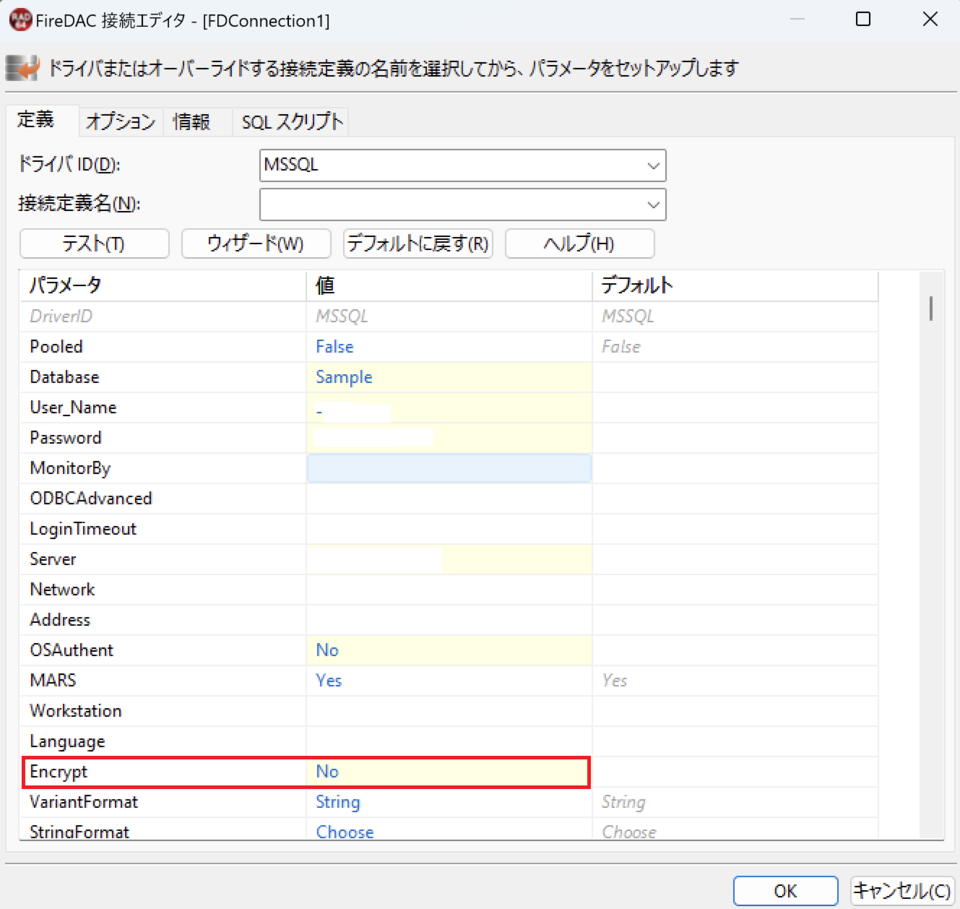Maximize the FireDAC editor window
Viewport: 960px width, 909px height.
[863, 20]
